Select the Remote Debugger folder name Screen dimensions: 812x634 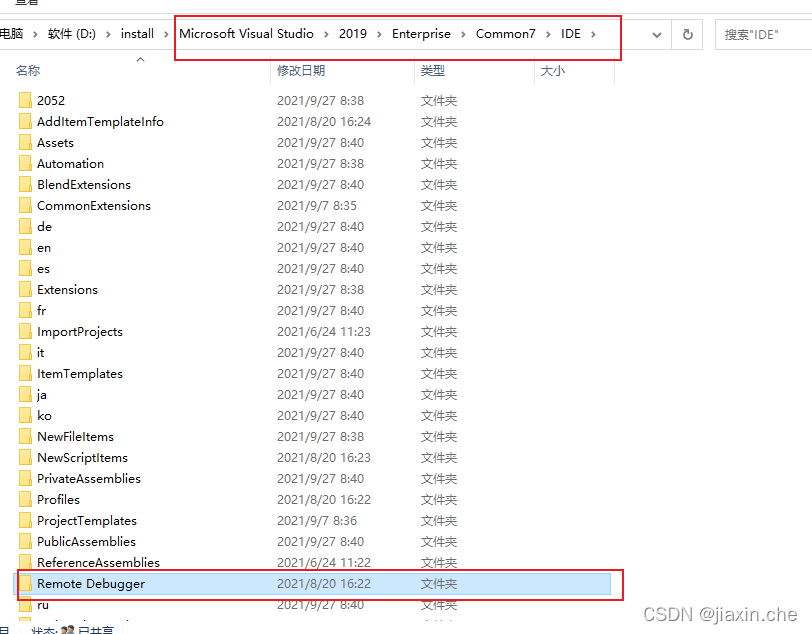pos(91,584)
